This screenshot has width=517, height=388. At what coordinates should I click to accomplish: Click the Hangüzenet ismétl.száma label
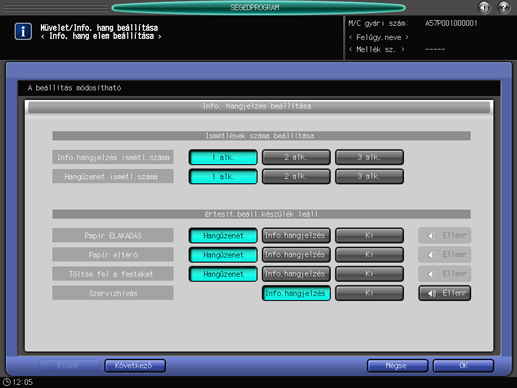coord(113,177)
